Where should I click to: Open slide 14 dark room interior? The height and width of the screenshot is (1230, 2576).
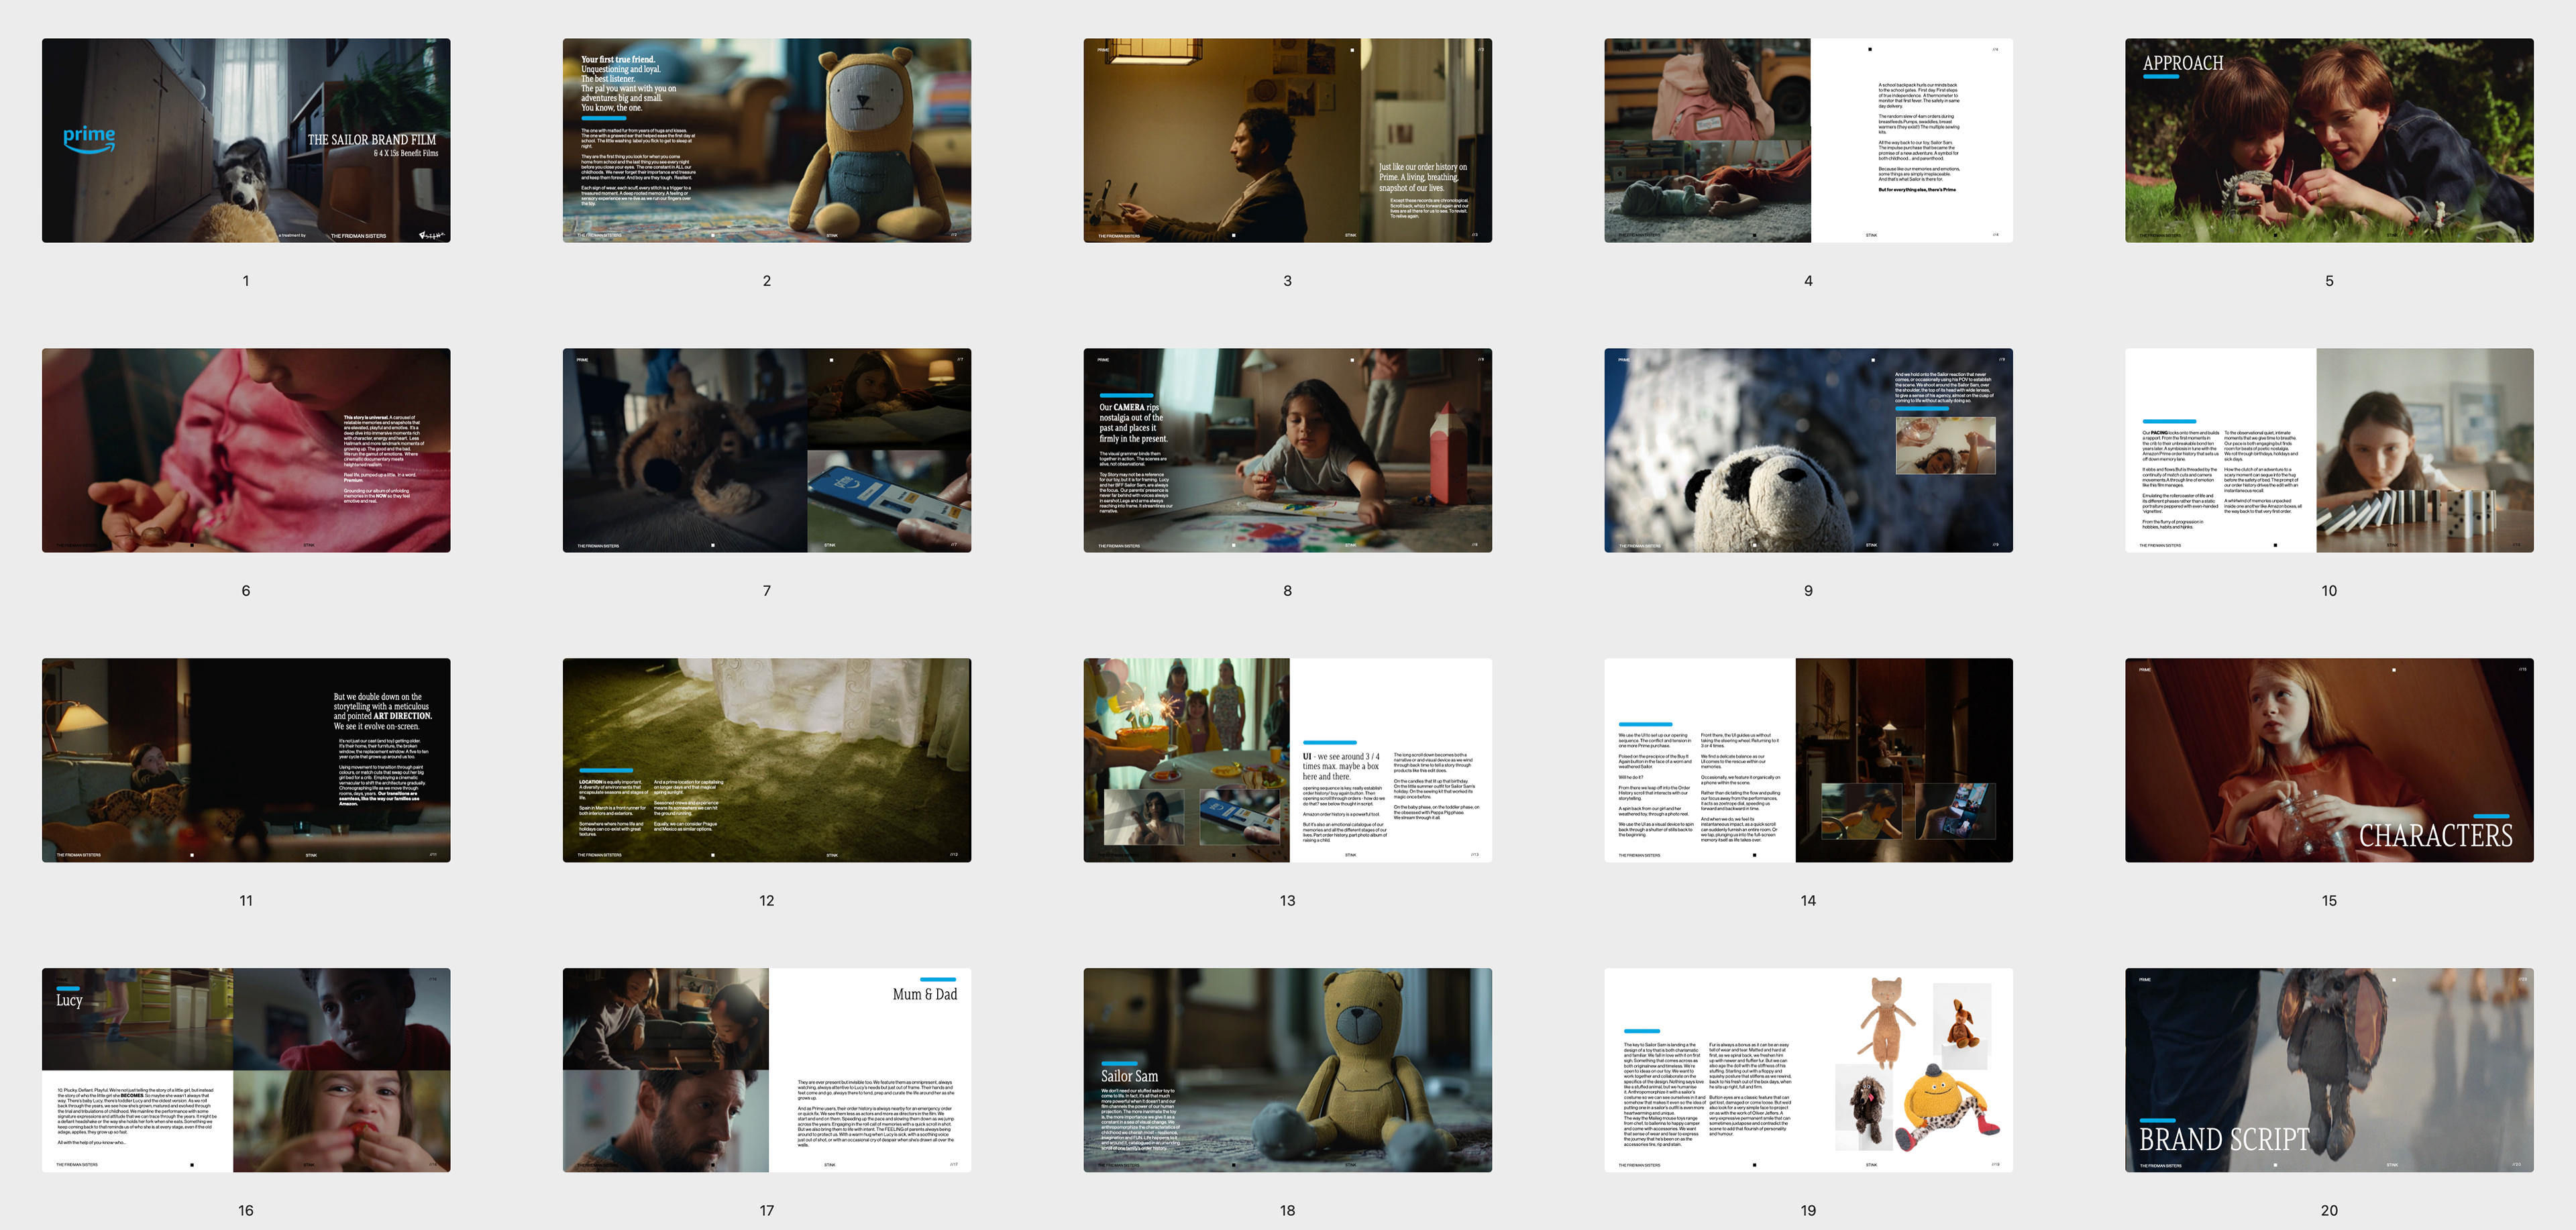tap(1808, 760)
